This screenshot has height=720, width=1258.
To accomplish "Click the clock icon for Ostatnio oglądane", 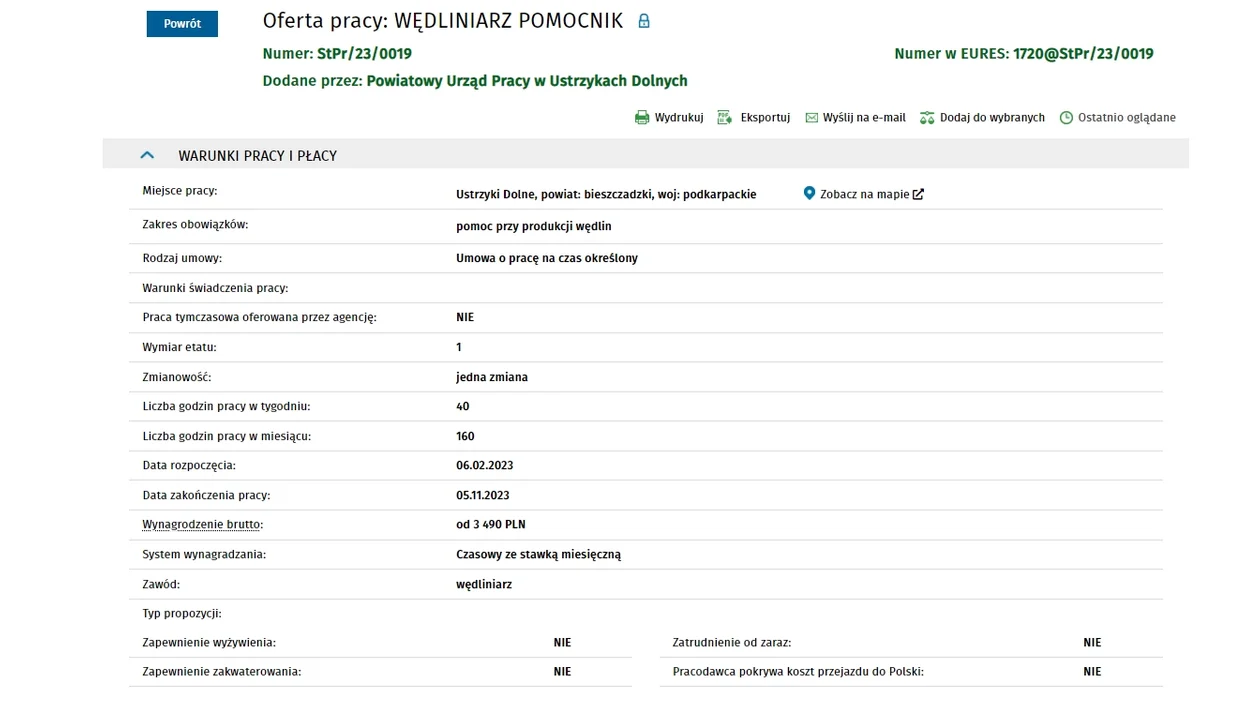I will pos(1066,118).
